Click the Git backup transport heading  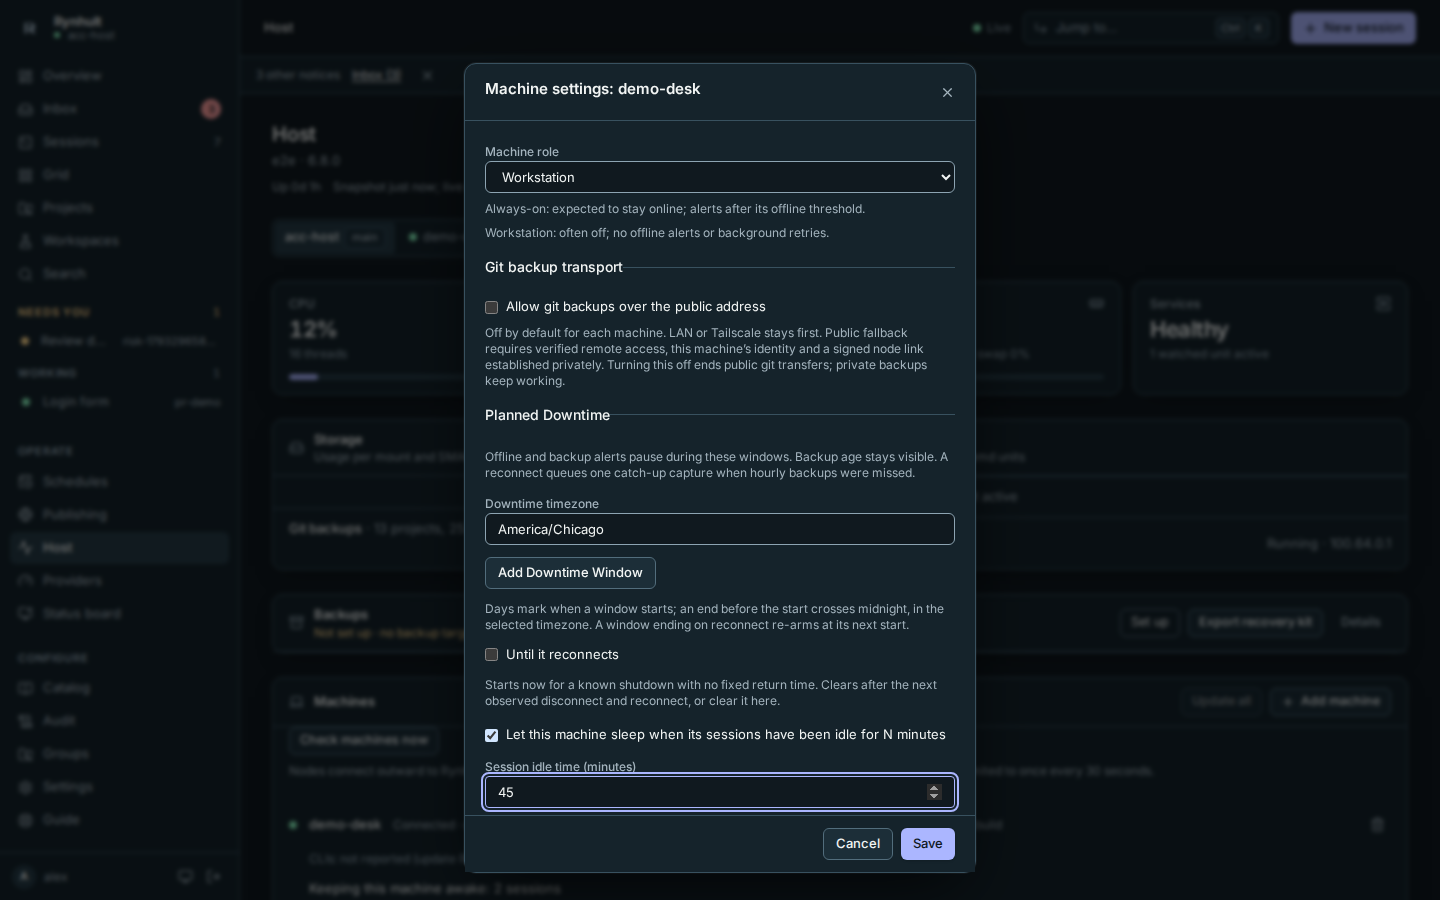(554, 267)
